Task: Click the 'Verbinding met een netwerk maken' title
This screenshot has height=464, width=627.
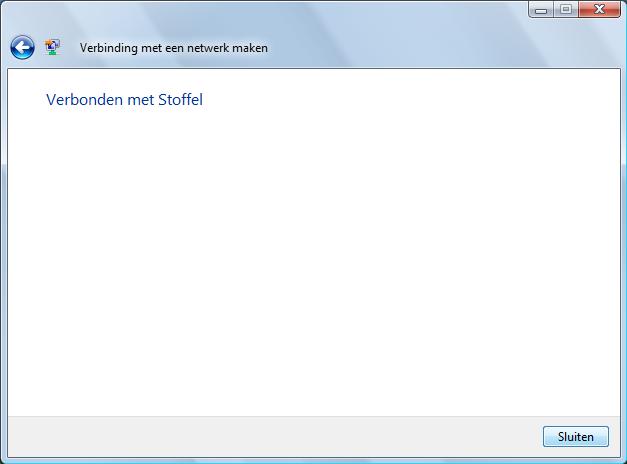Action: [x=174, y=48]
